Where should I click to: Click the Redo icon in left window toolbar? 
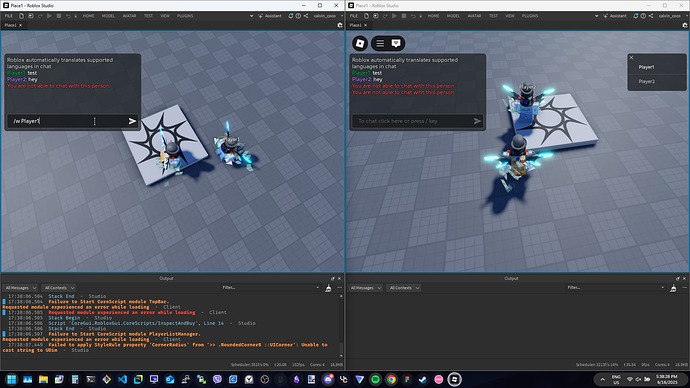[x=40, y=16]
